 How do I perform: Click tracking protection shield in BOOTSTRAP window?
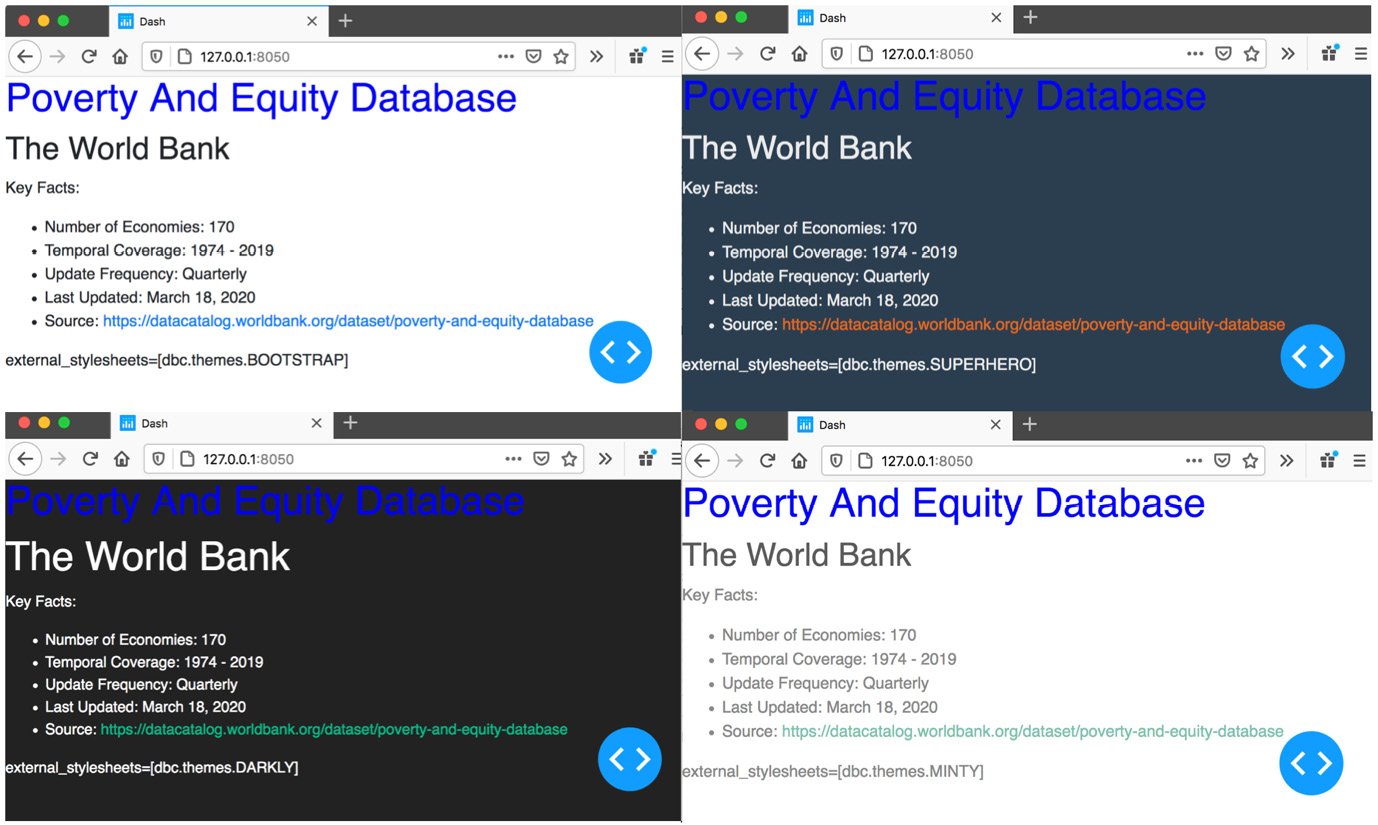[x=156, y=57]
